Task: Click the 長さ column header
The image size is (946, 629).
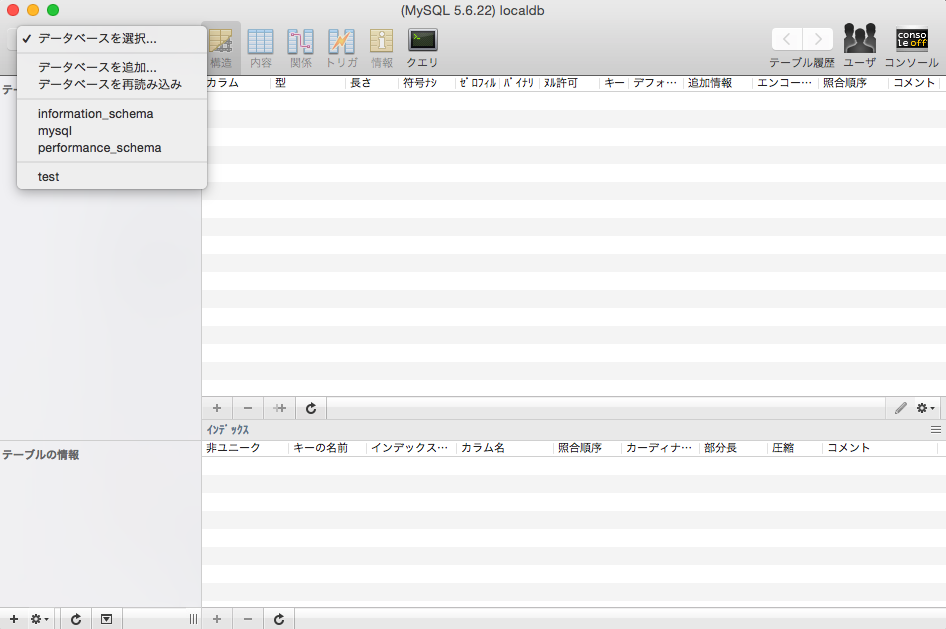Action: click(x=372, y=83)
